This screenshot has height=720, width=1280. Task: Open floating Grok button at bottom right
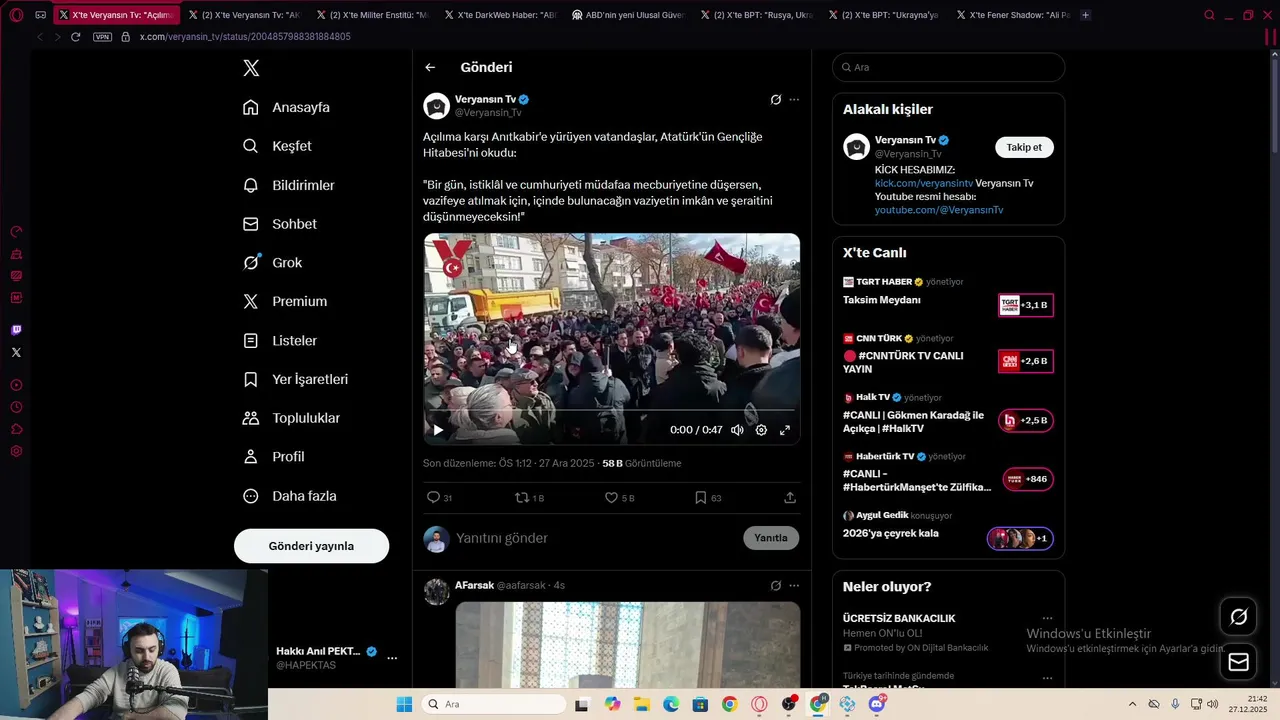click(1238, 617)
